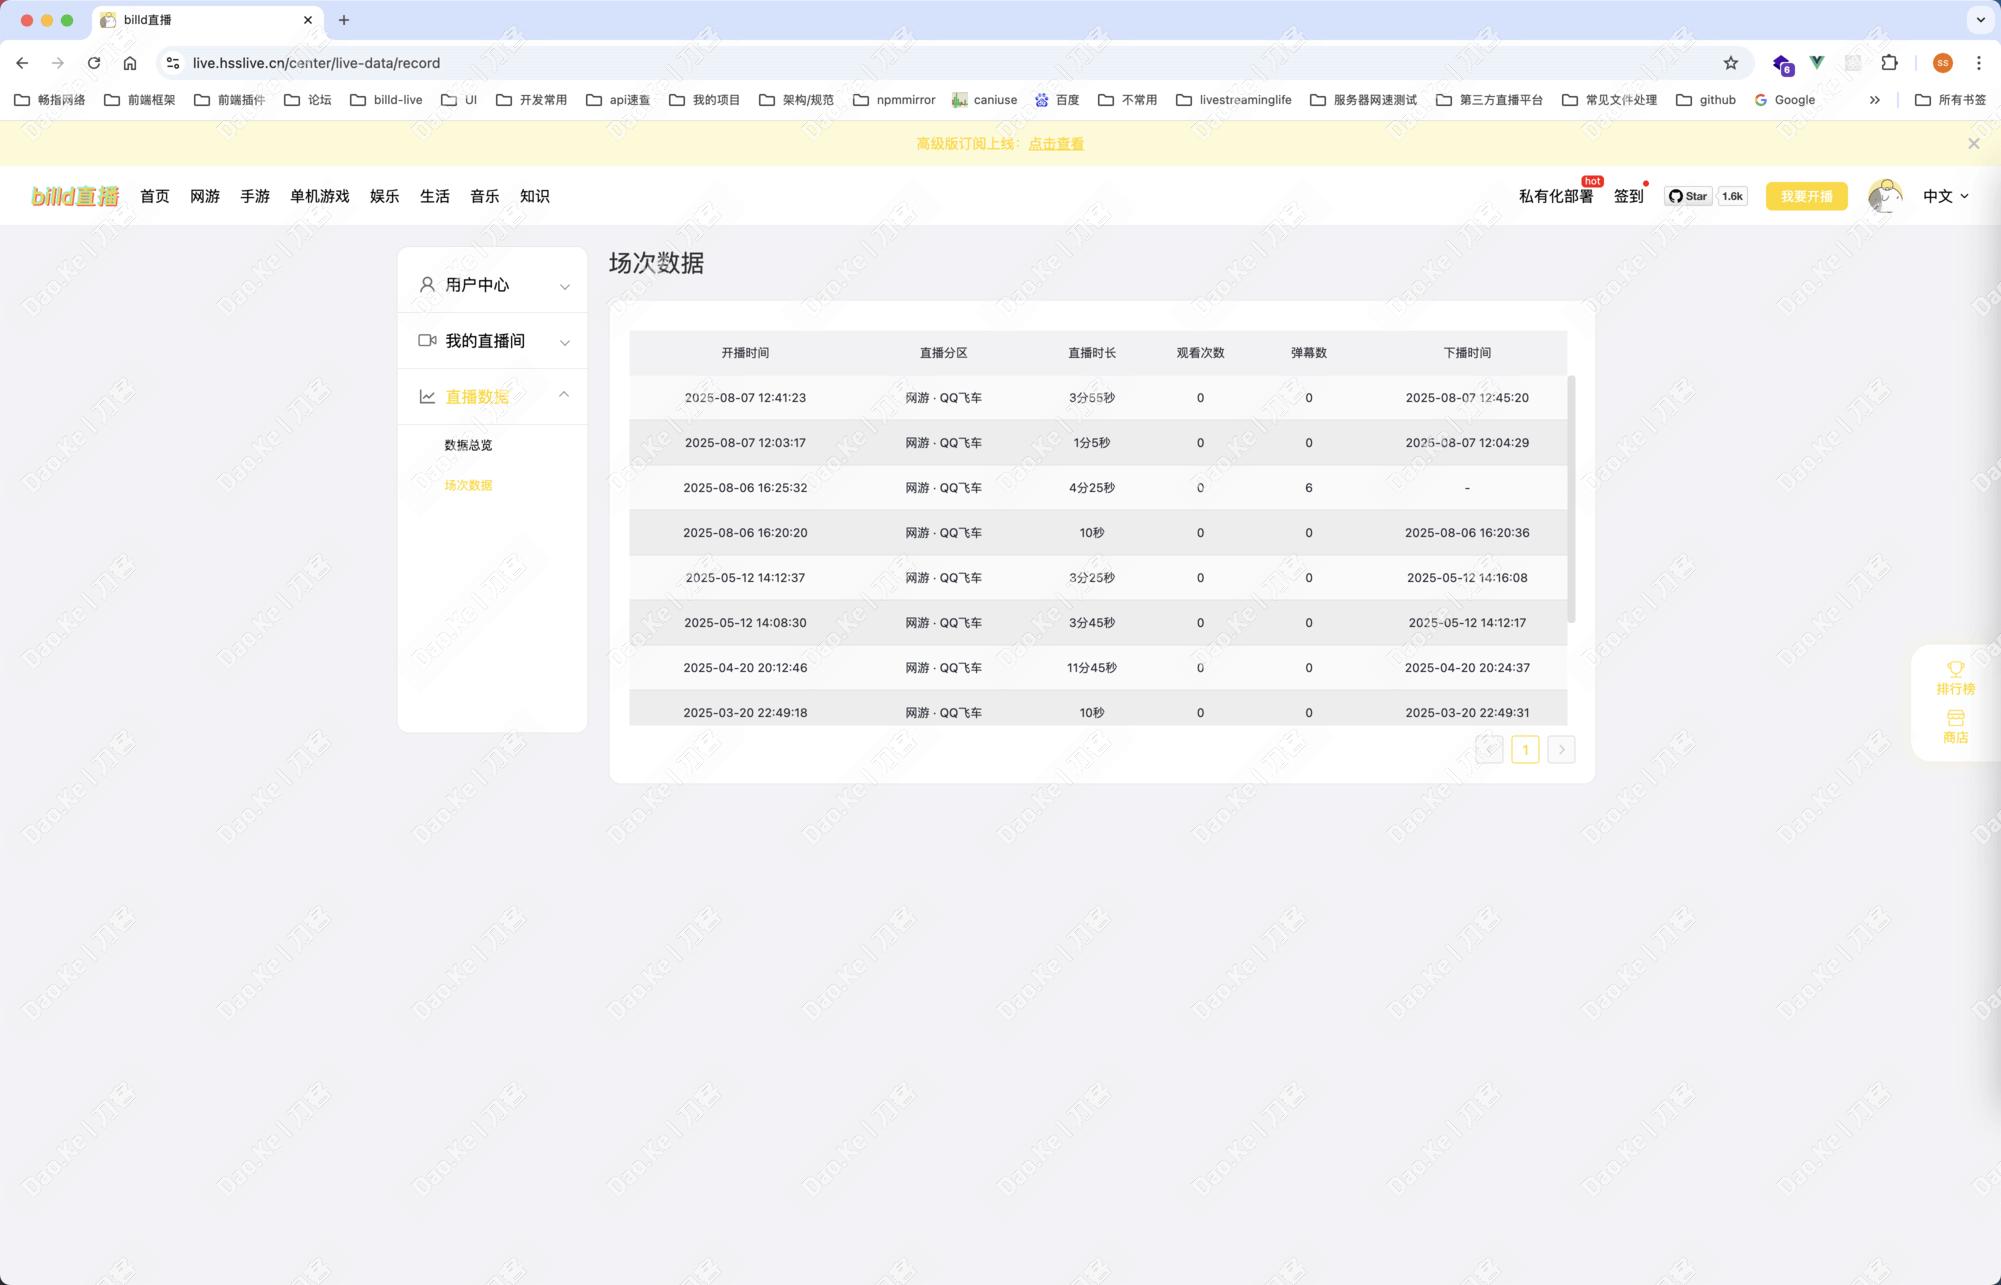Open browser extensions puzzle icon
This screenshot has width=2001, height=1285.
pyautogui.click(x=1889, y=63)
